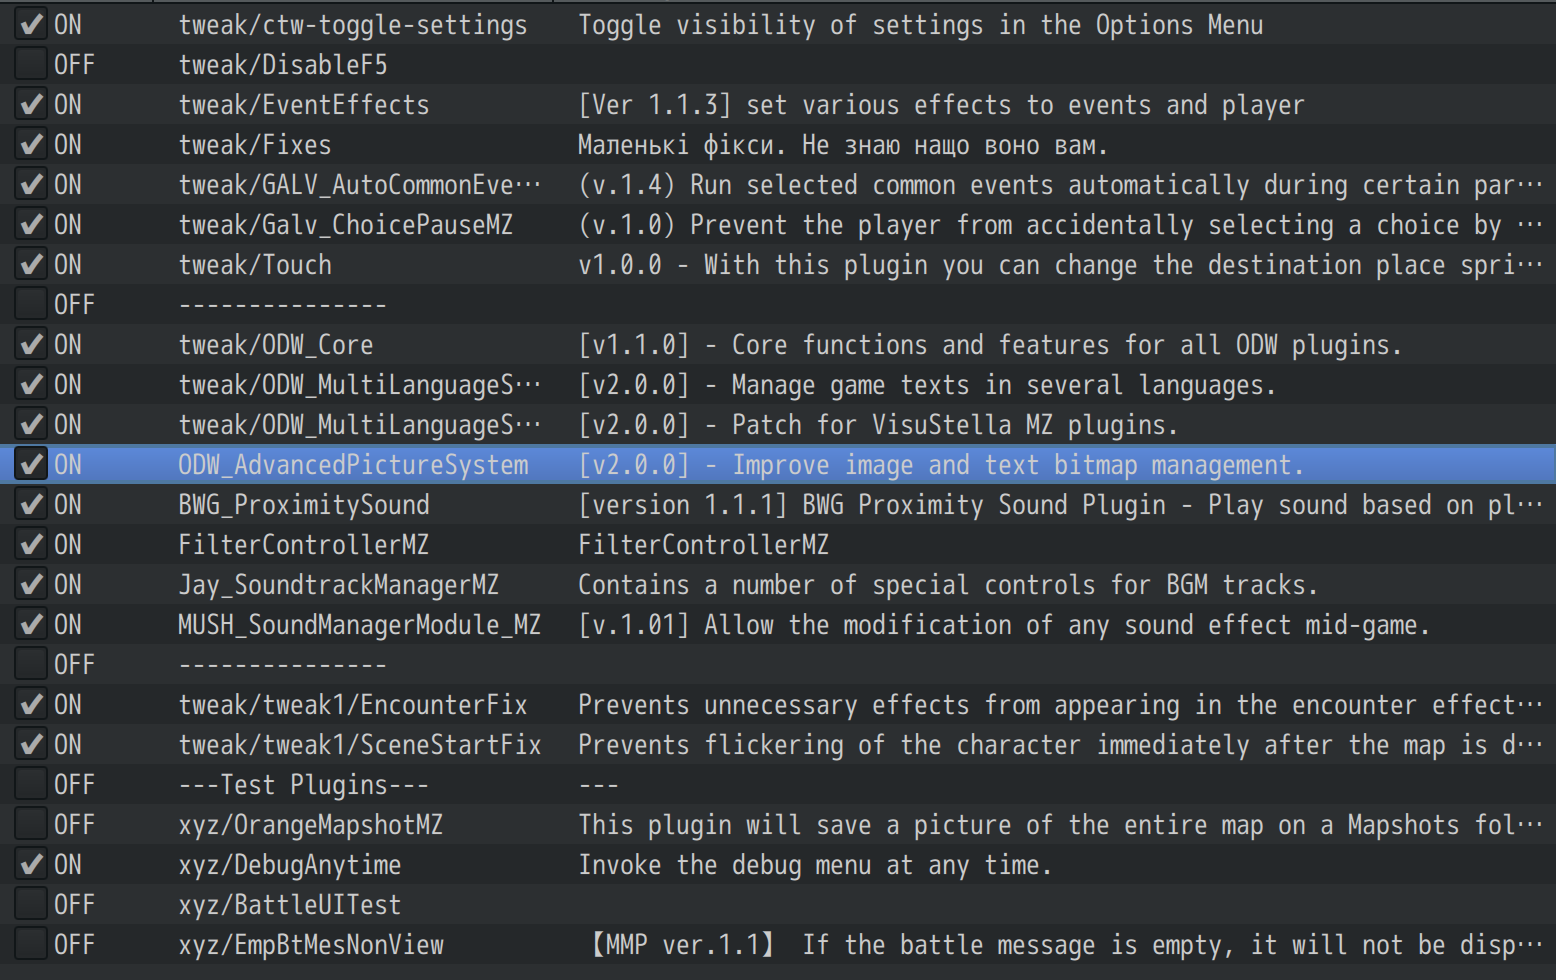Enable the tweak/DisableF5 plugin checkbox
The width and height of the screenshot is (1556, 980).
(x=31, y=64)
